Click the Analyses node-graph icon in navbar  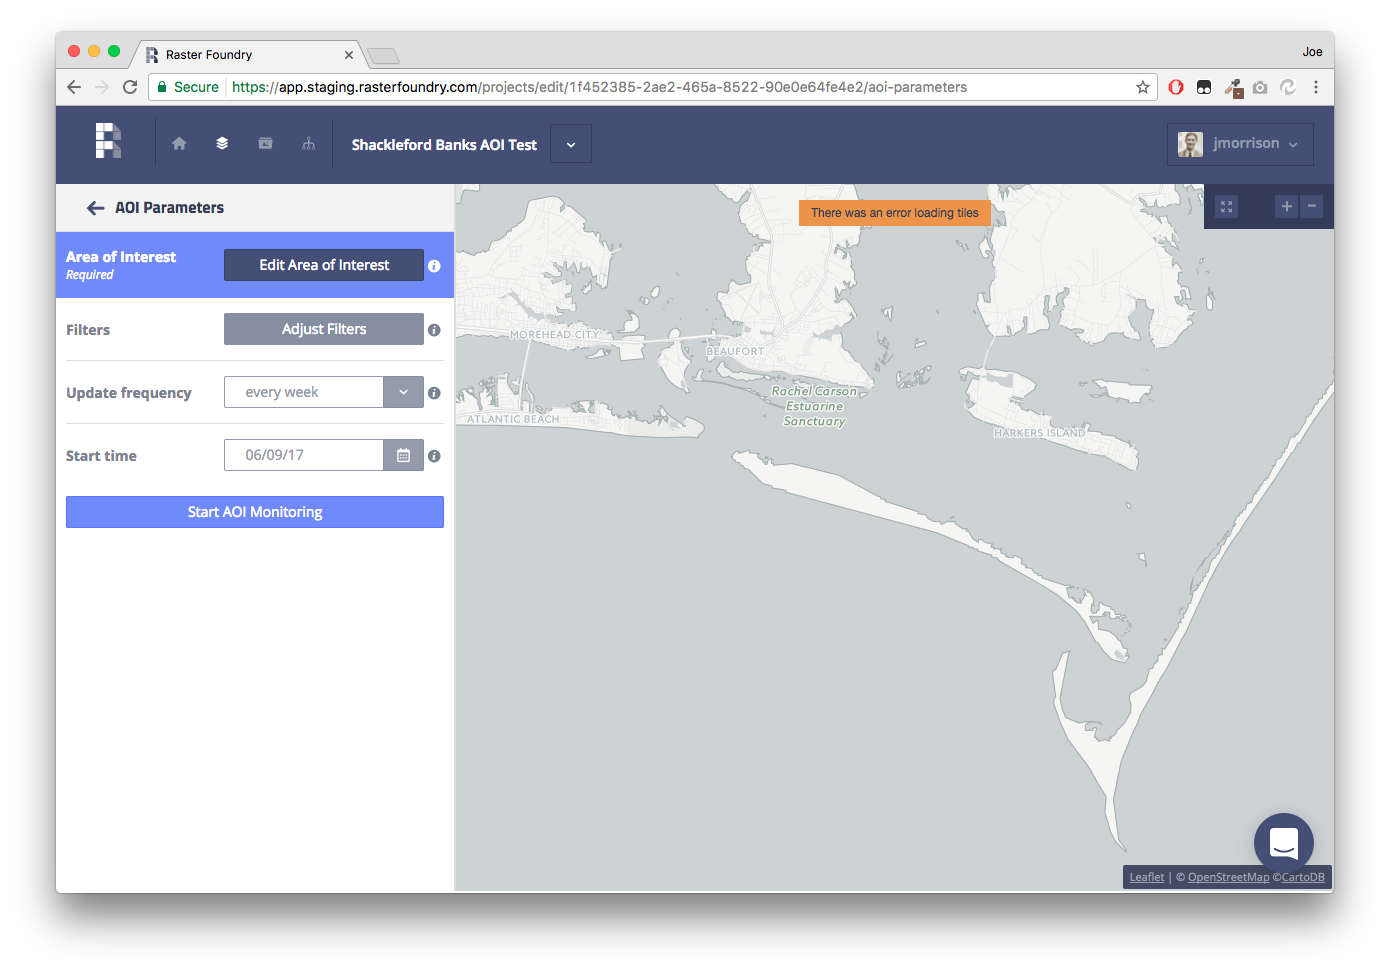(308, 143)
